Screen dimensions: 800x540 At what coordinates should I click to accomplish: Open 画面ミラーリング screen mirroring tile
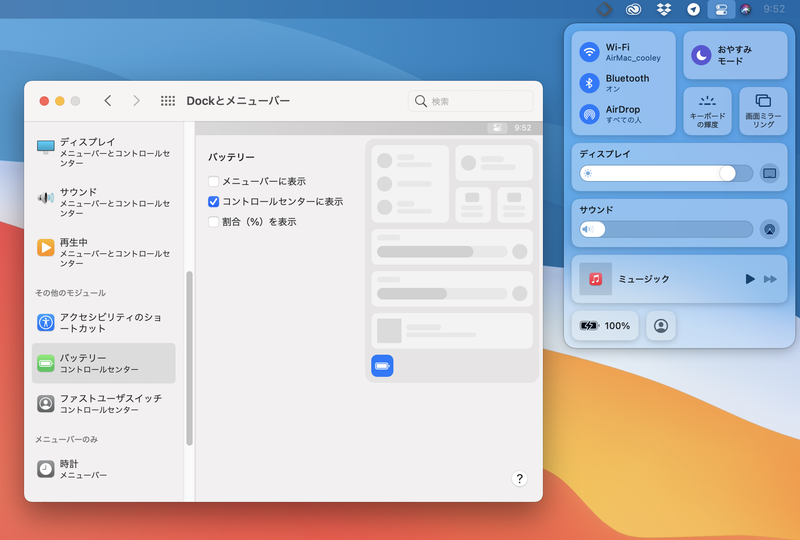click(763, 111)
